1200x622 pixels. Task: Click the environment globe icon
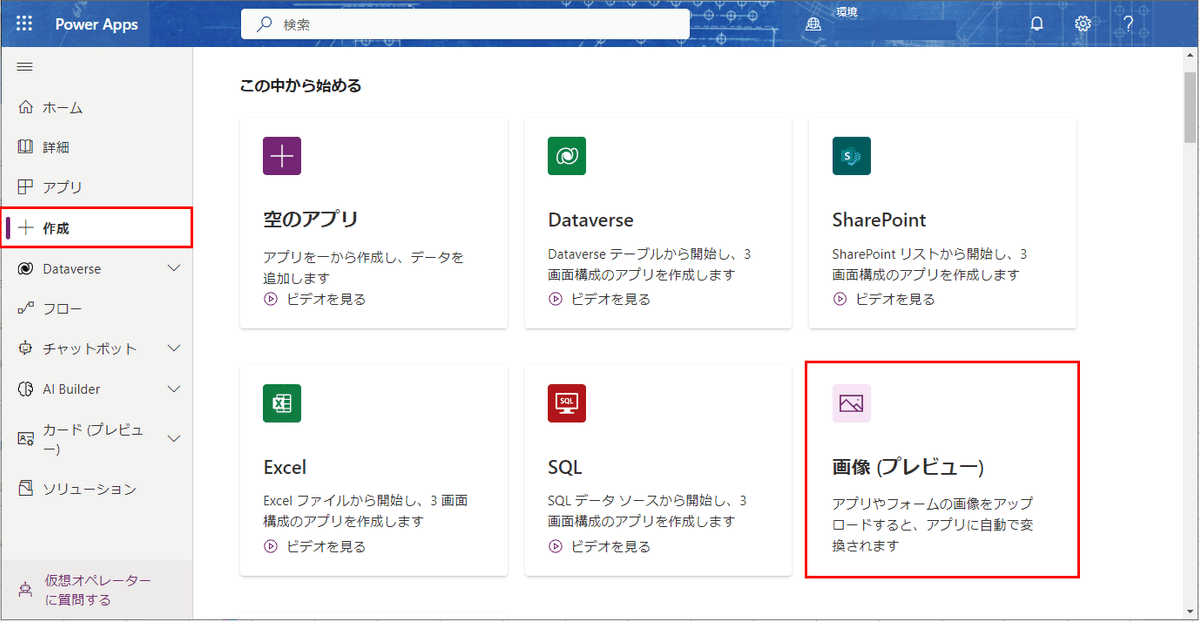pyautogui.click(x=813, y=25)
